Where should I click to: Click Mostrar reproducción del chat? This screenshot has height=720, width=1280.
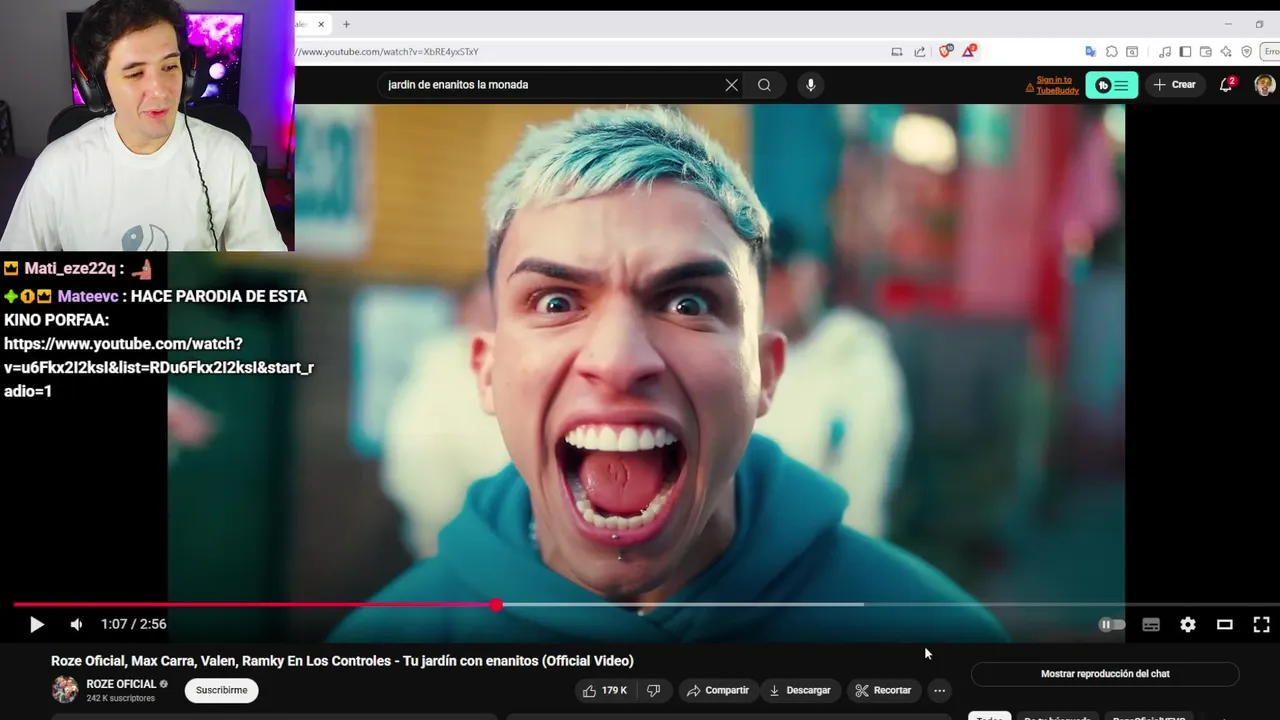(x=1105, y=674)
